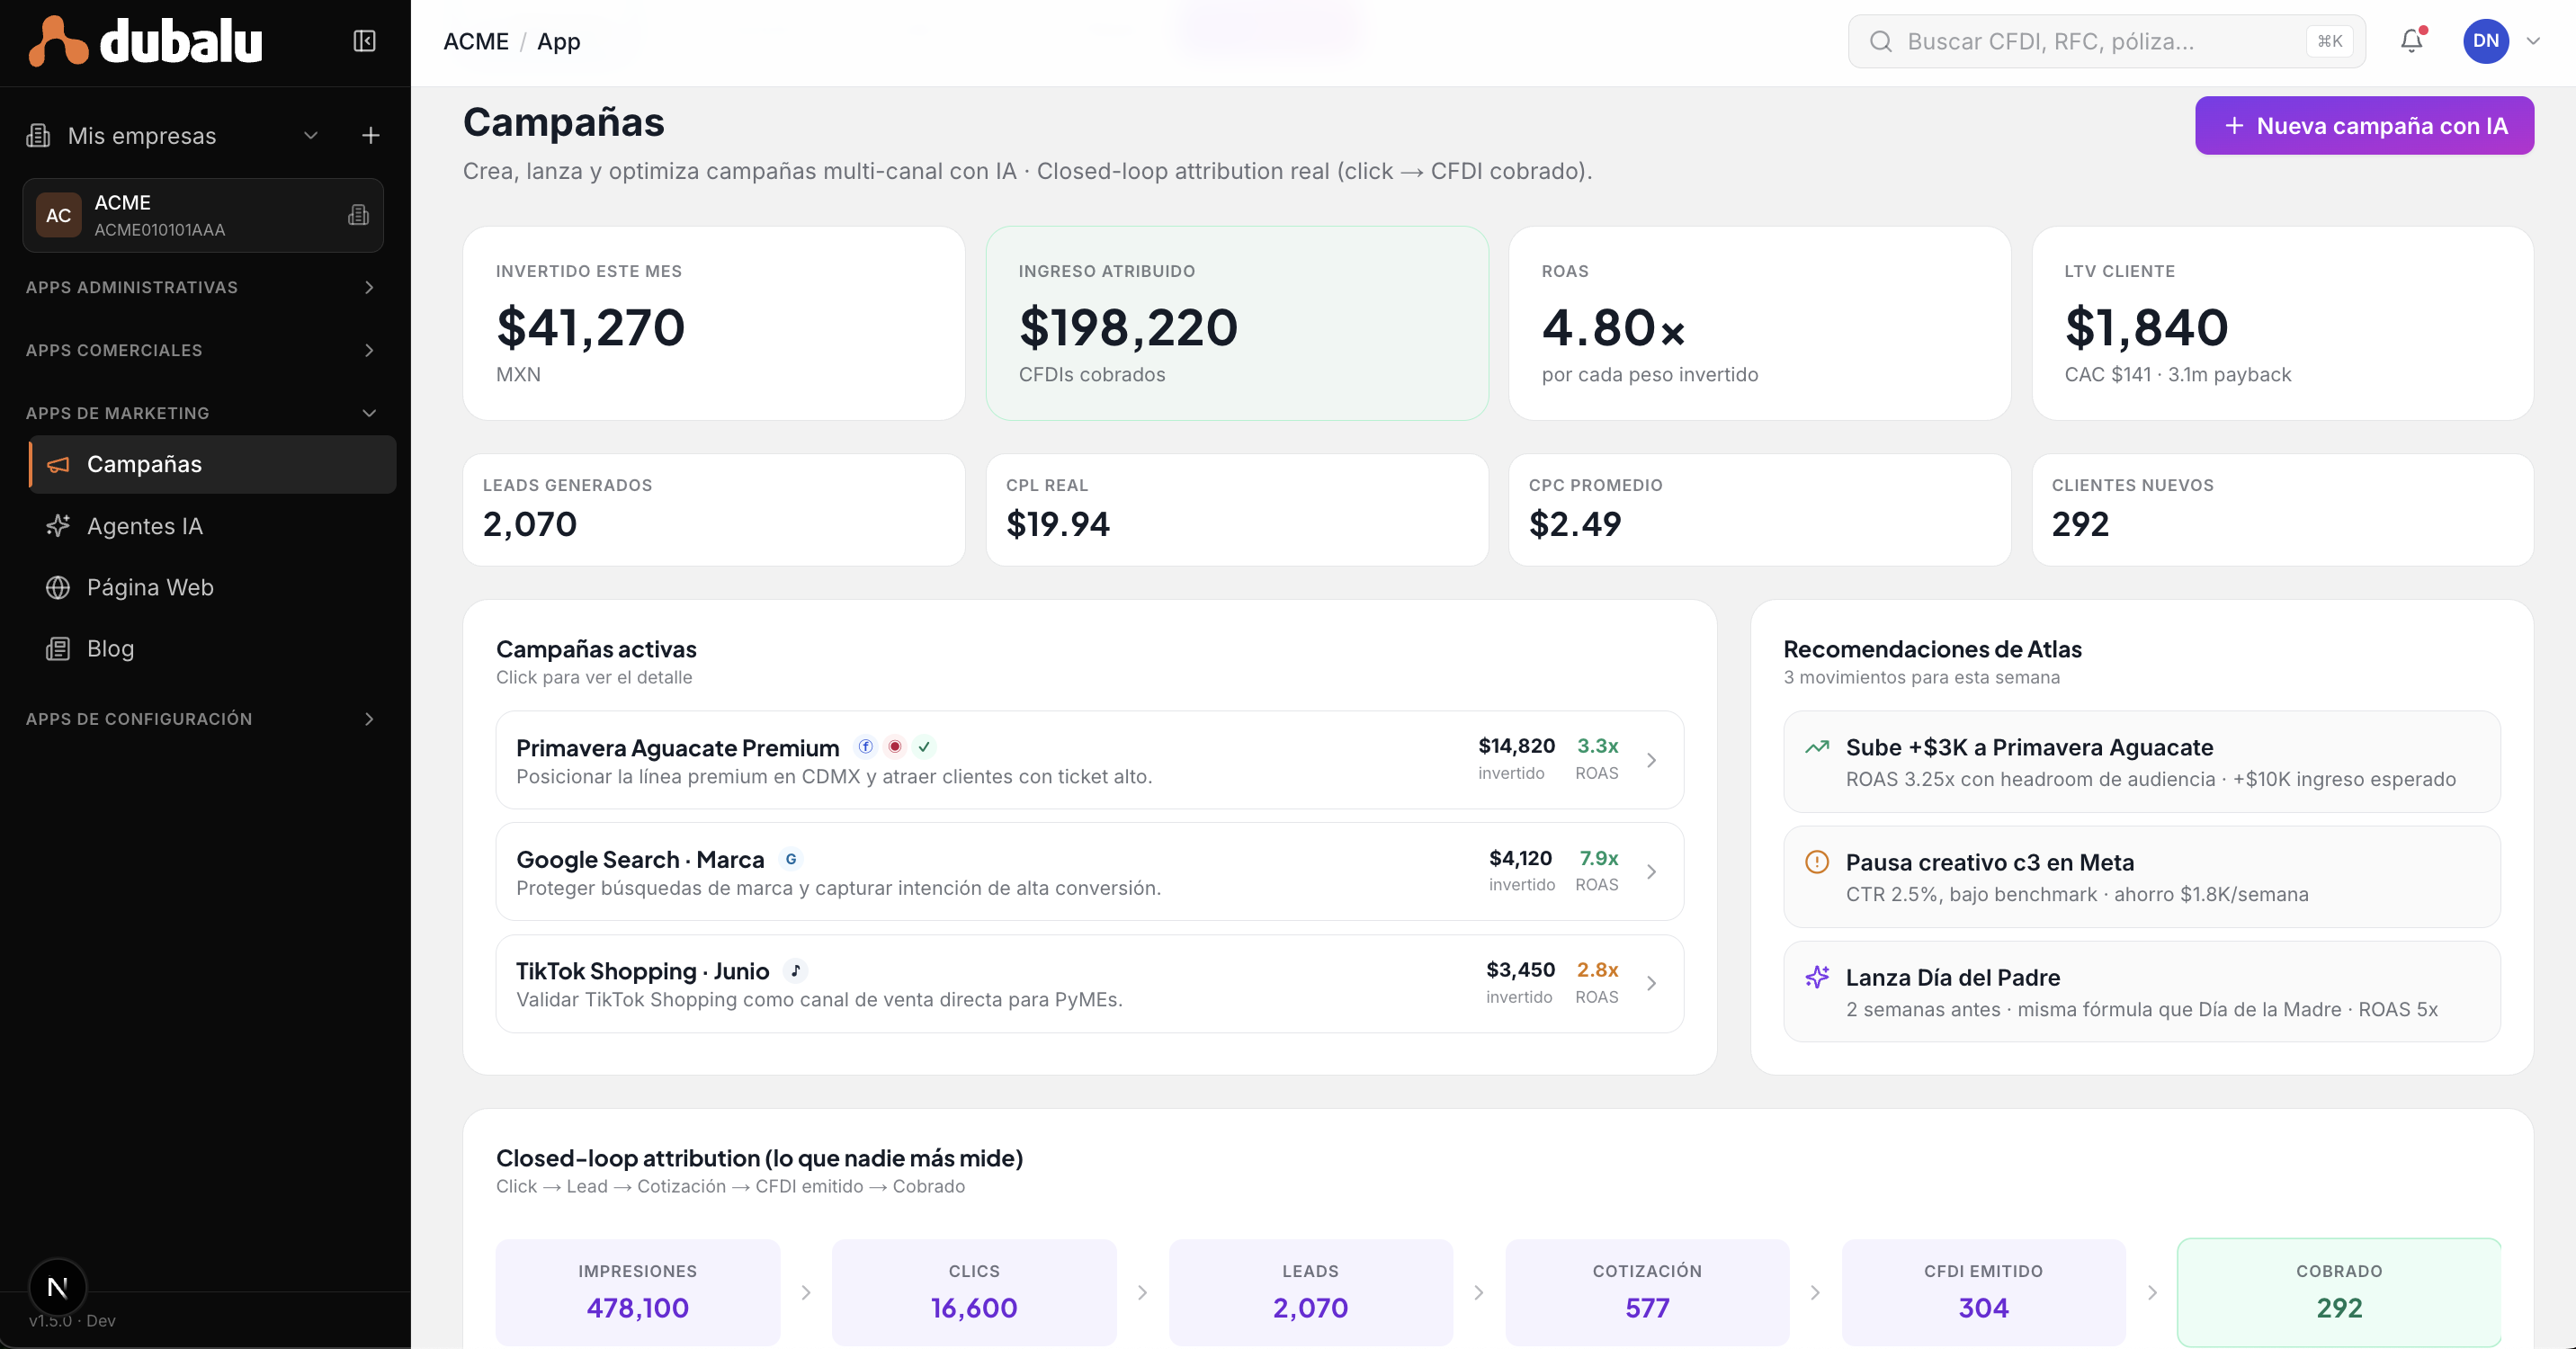Click Clics 16,600 funnel step

(974, 1292)
